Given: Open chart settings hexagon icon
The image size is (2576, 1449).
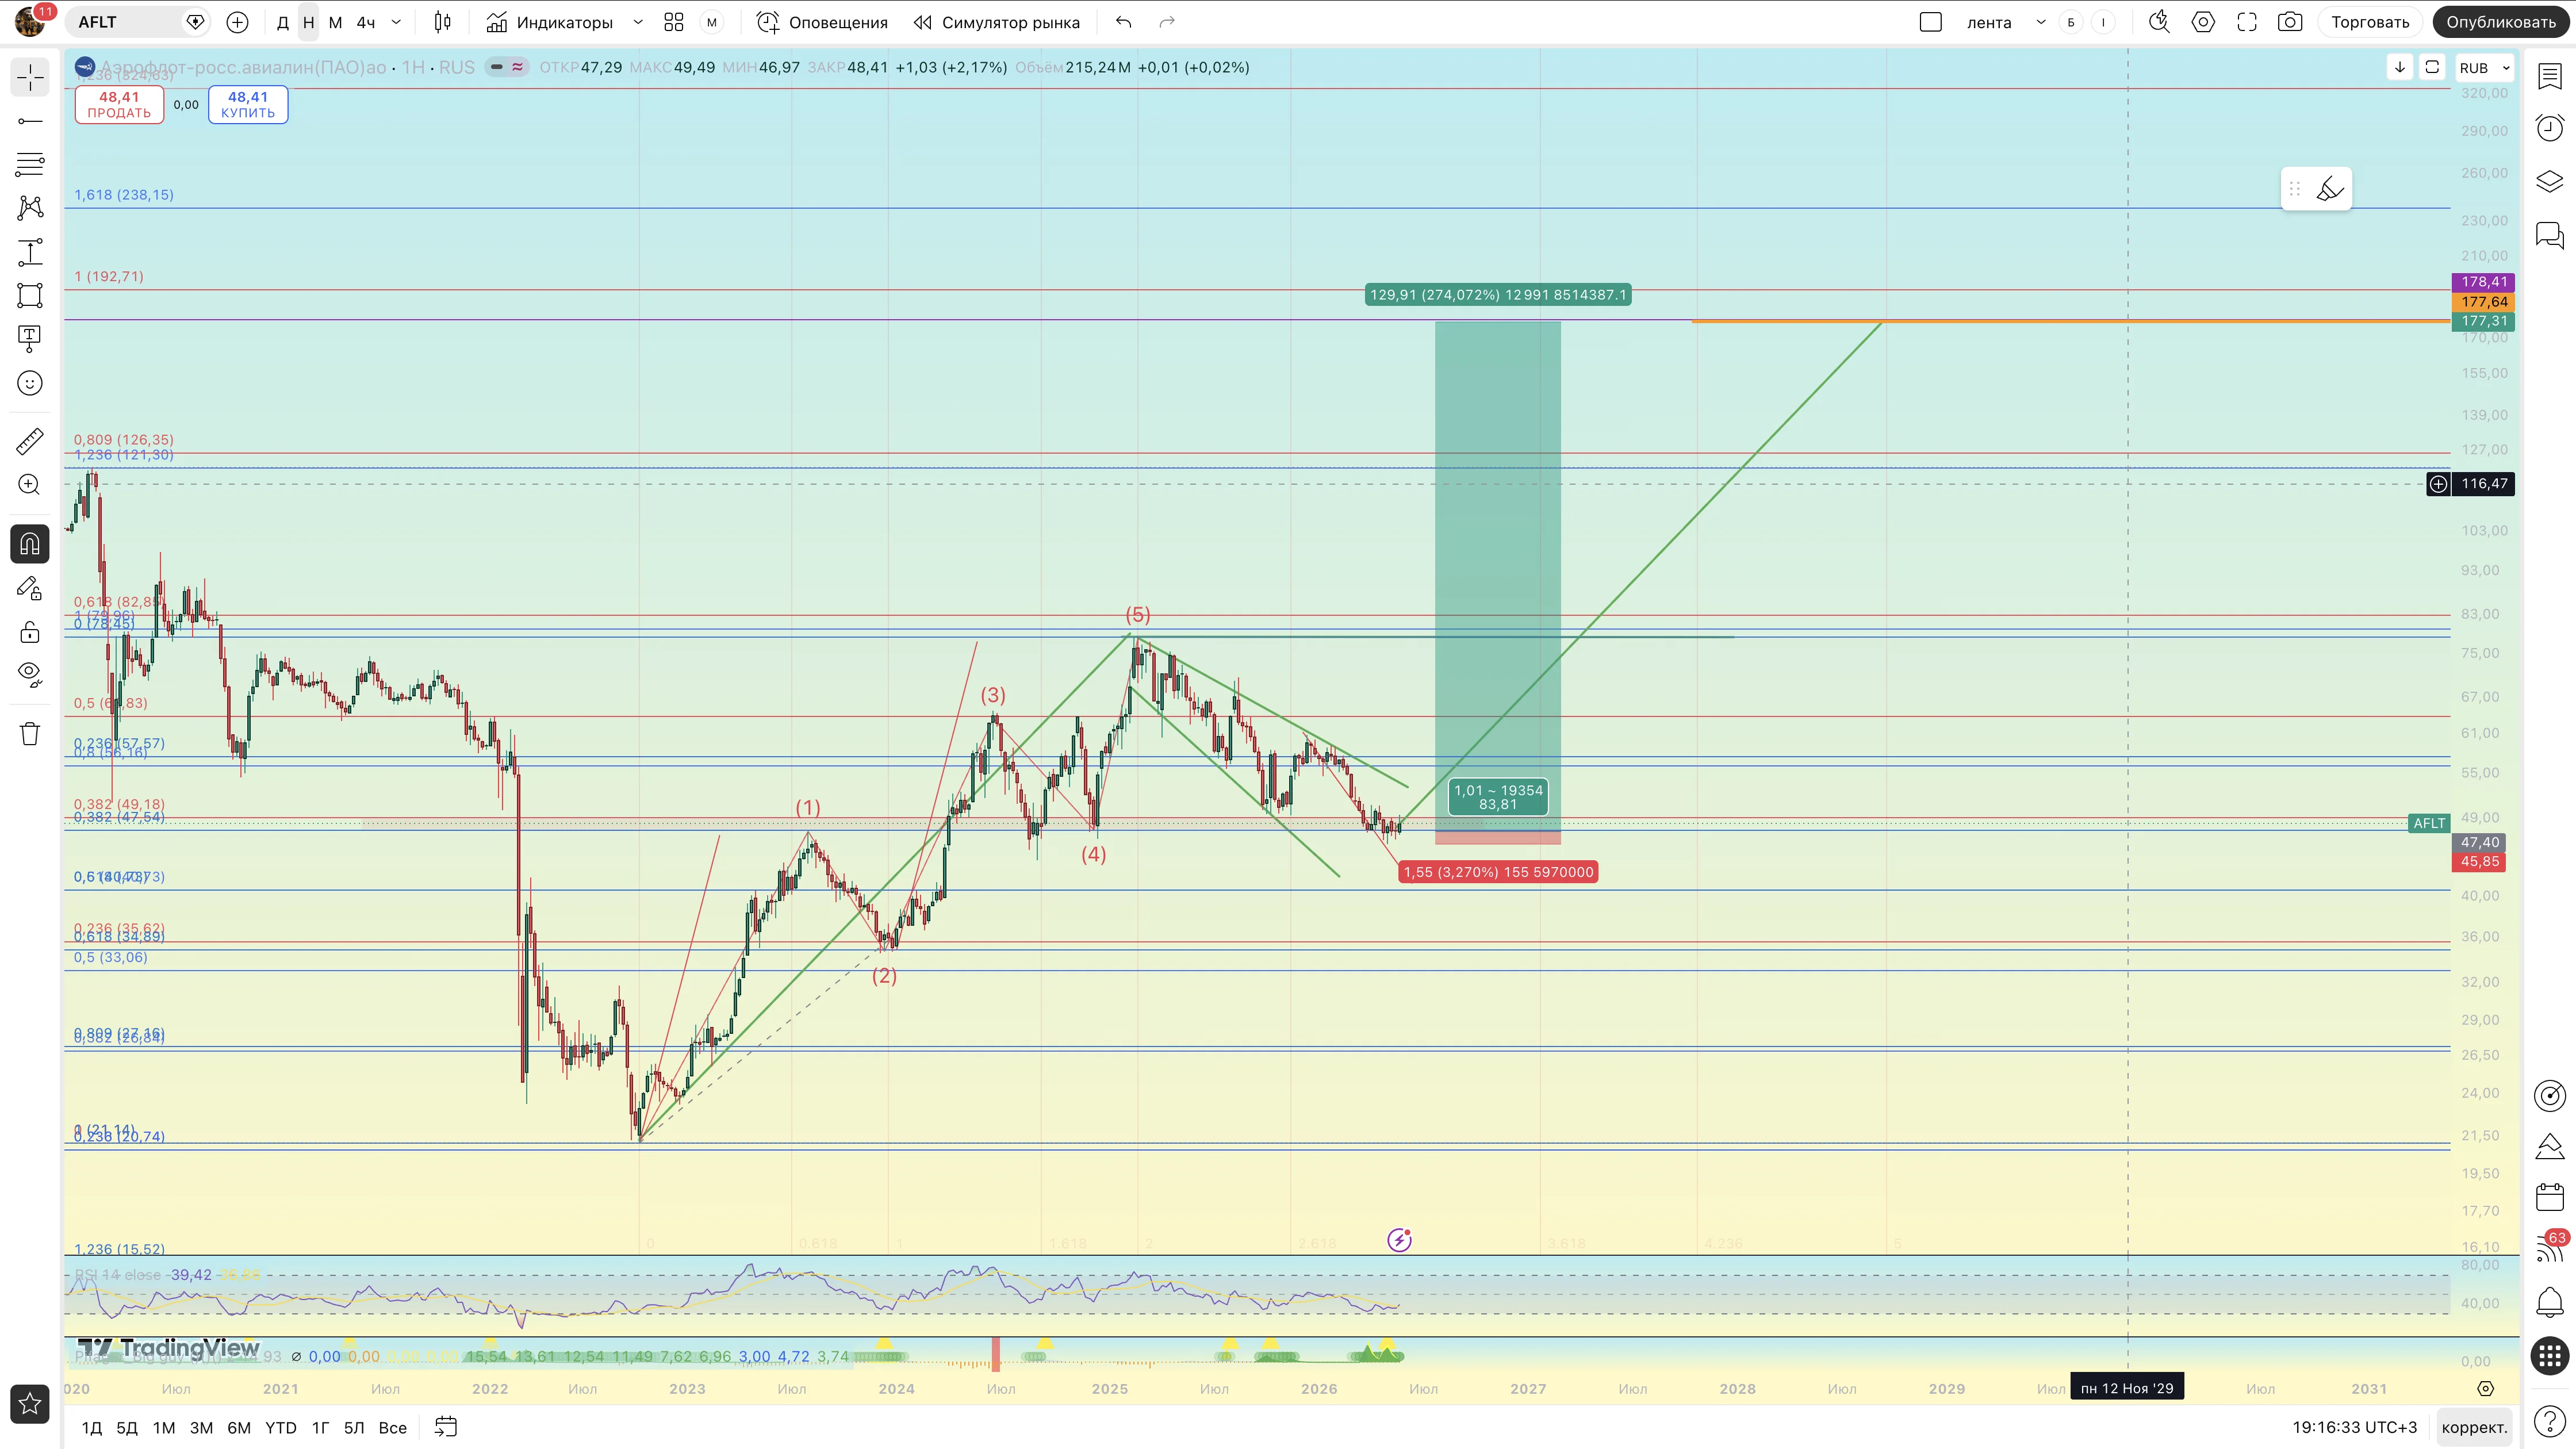Looking at the screenshot, I should (2203, 22).
